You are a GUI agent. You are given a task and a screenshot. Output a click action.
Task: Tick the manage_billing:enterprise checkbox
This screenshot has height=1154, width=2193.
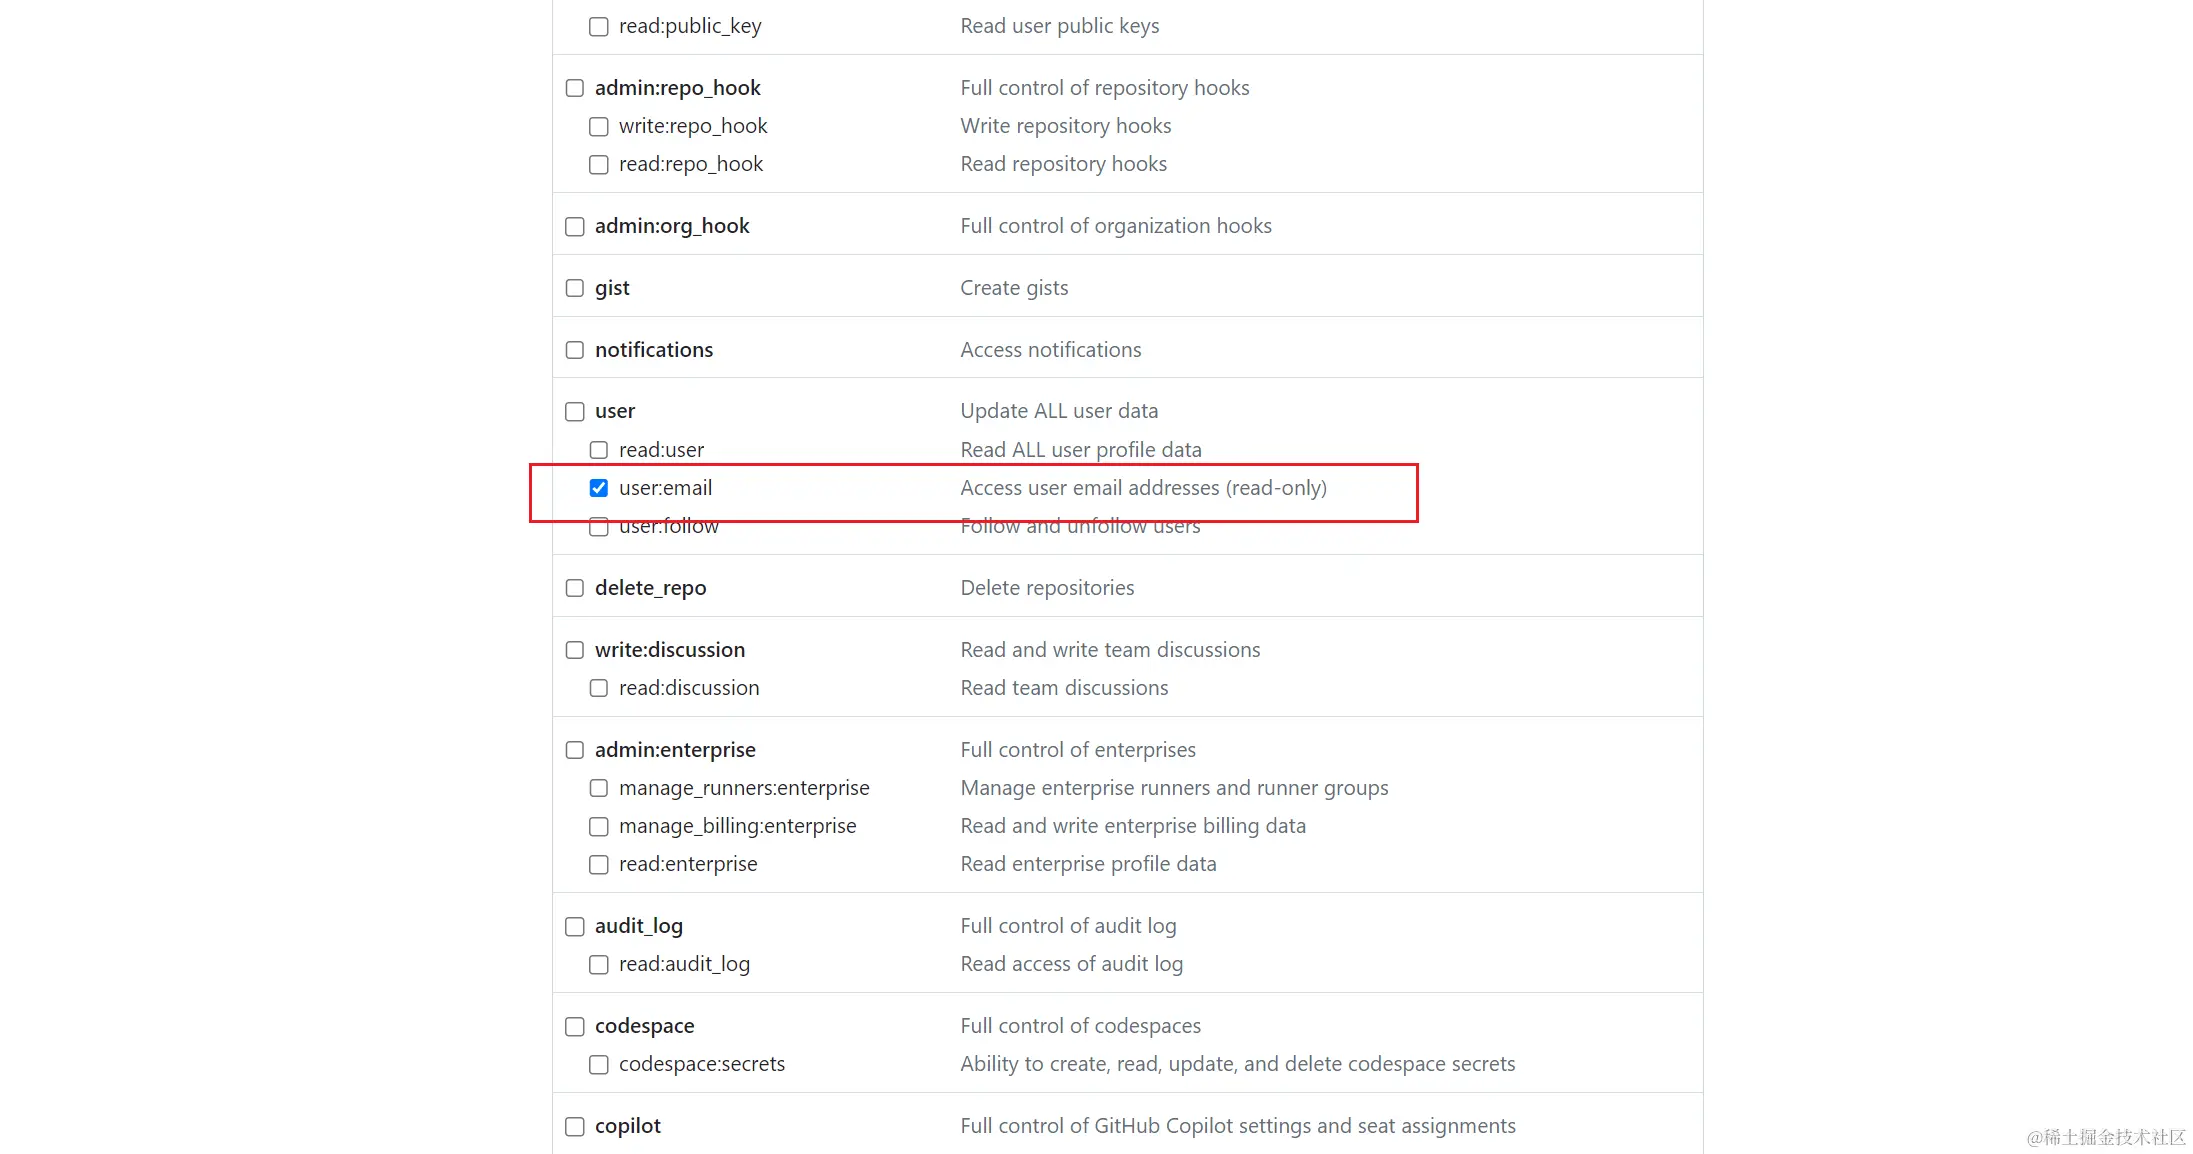point(598,827)
